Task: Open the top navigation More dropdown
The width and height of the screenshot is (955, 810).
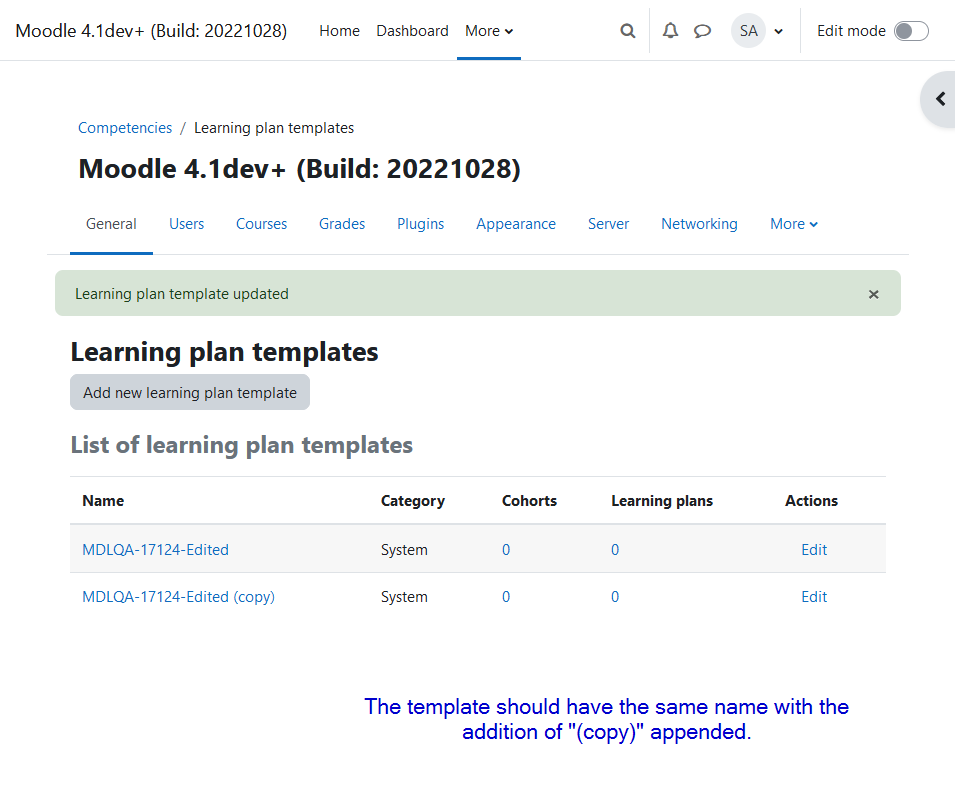Action: 489,31
